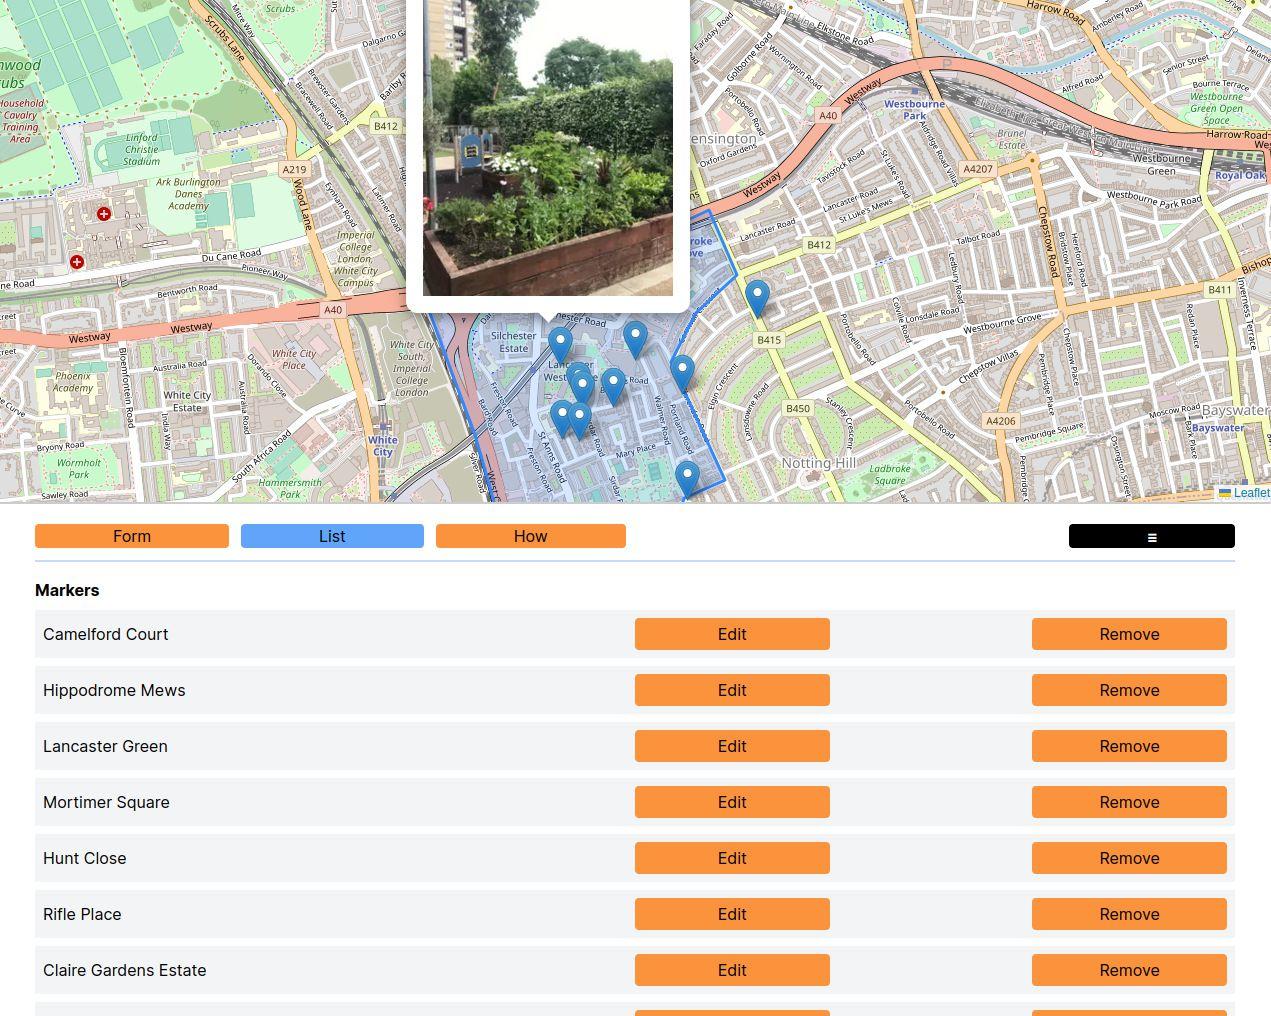Image resolution: width=1271 pixels, height=1016 pixels.
Task: Open the black hamburger menu button
Action: click(x=1152, y=536)
